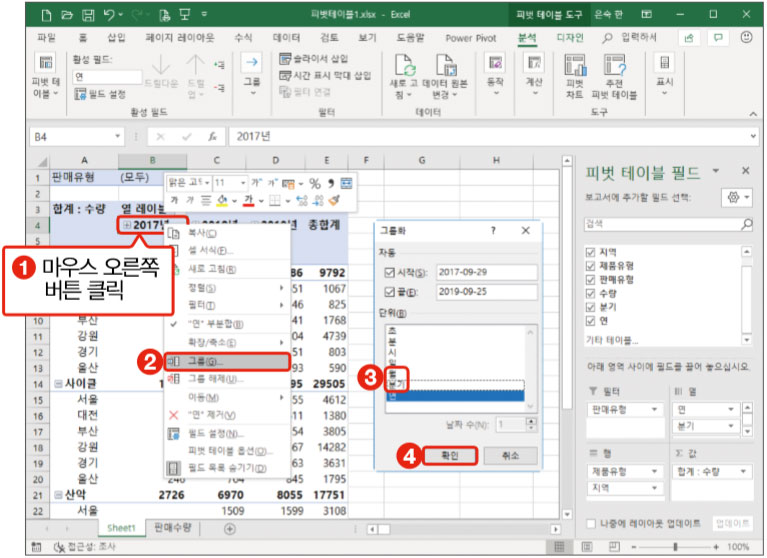Open the 판매유형 filter area dropdown
The height and width of the screenshot is (558, 767).
[654, 409]
